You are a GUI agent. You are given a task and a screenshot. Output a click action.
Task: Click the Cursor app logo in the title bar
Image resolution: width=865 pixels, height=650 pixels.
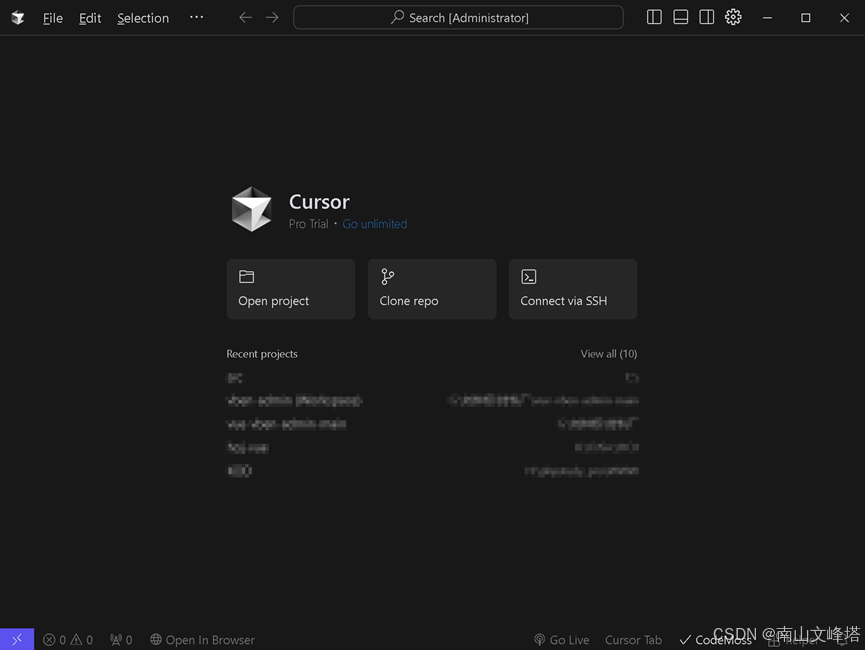(x=18, y=18)
